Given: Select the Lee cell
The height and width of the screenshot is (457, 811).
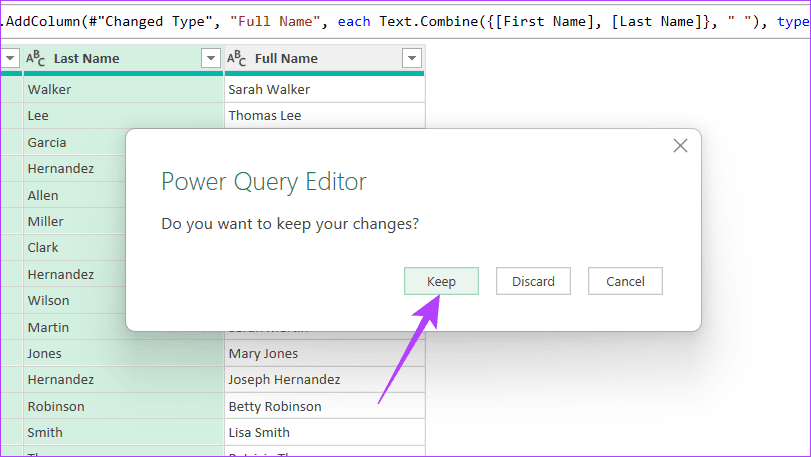Looking at the screenshot, I should [x=123, y=116].
